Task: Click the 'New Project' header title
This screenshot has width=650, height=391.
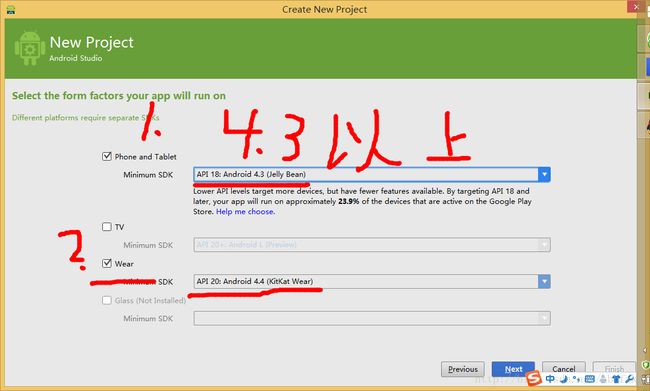Action: coord(92,42)
